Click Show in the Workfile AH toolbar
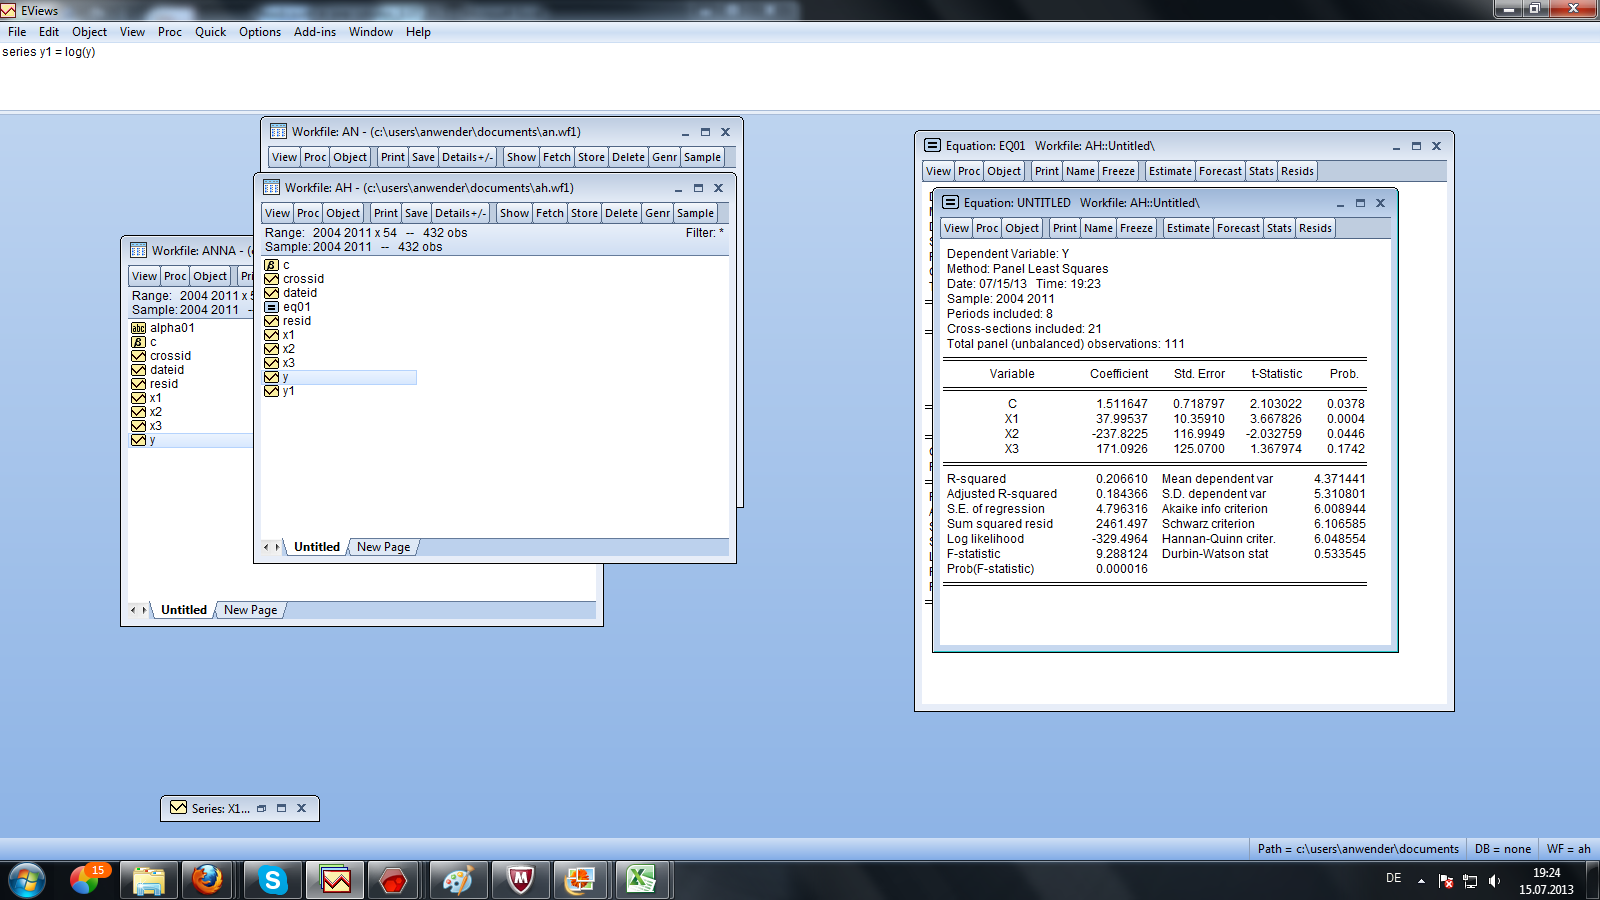1600x900 pixels. 514,213
